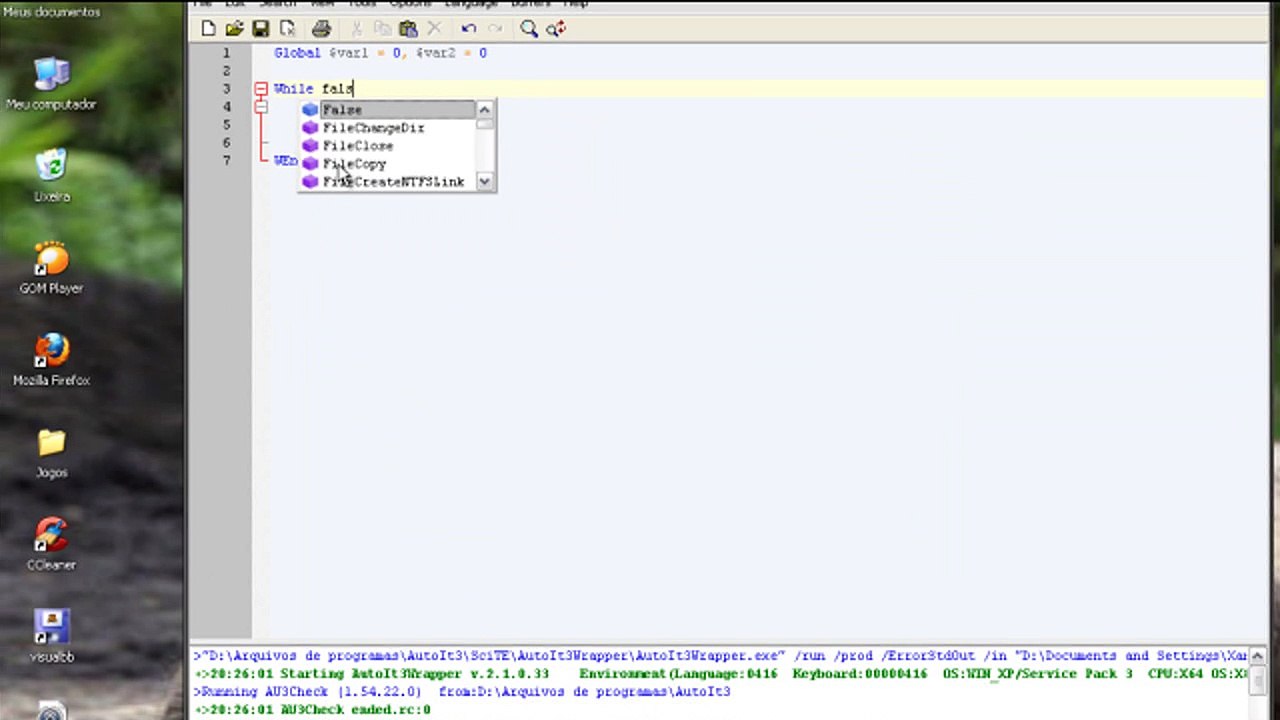
Task: Open a file using the toolbar folder icon
Action: point(234,29)
